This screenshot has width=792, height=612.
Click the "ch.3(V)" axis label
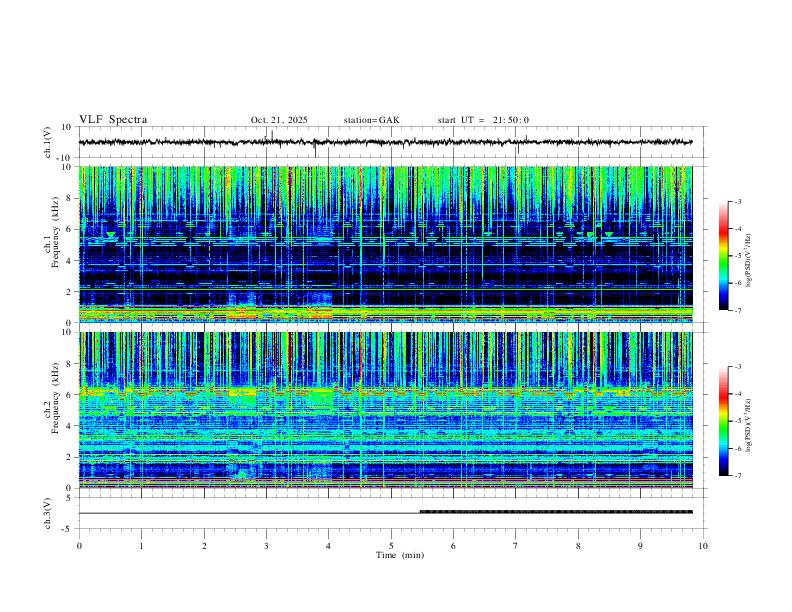point(48,513)
